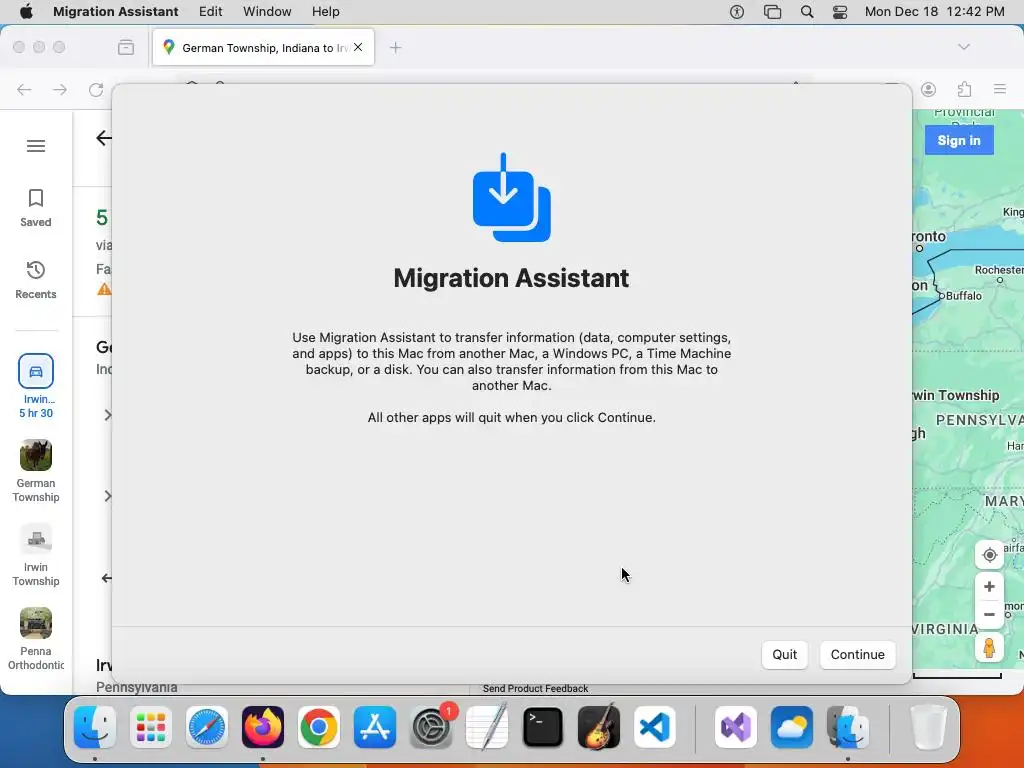
Task: Open Google Chrome from the Dock
Action: (x=319, y=727)
